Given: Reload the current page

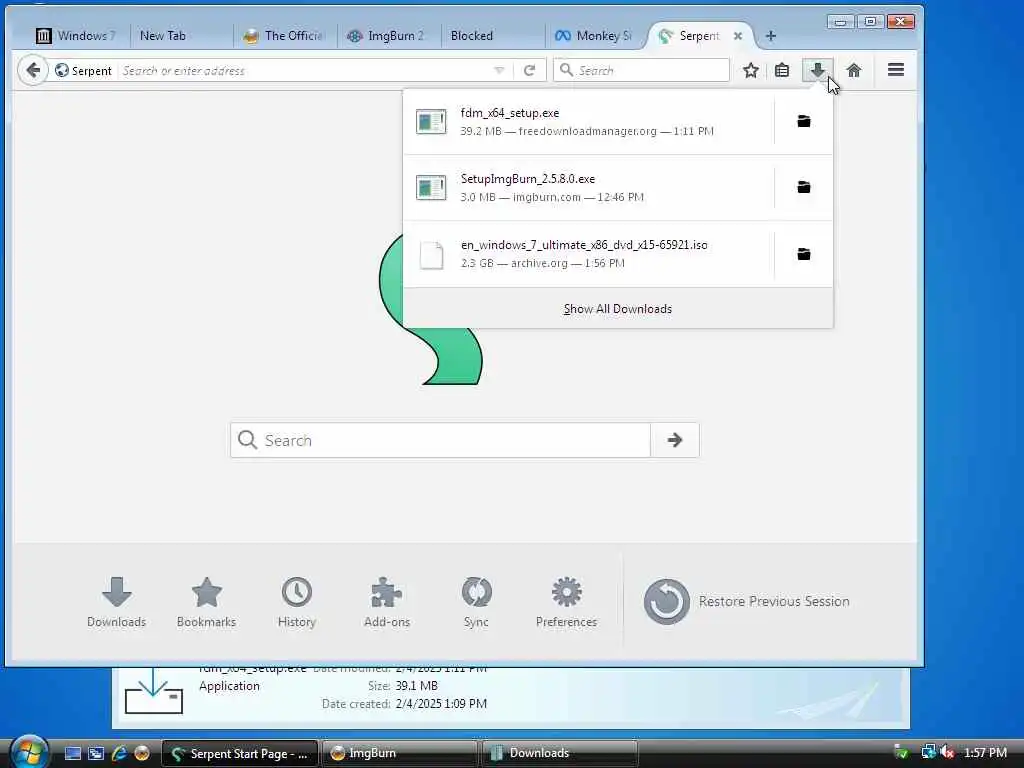Looking at the screenshot, I should tap(530, 70).
